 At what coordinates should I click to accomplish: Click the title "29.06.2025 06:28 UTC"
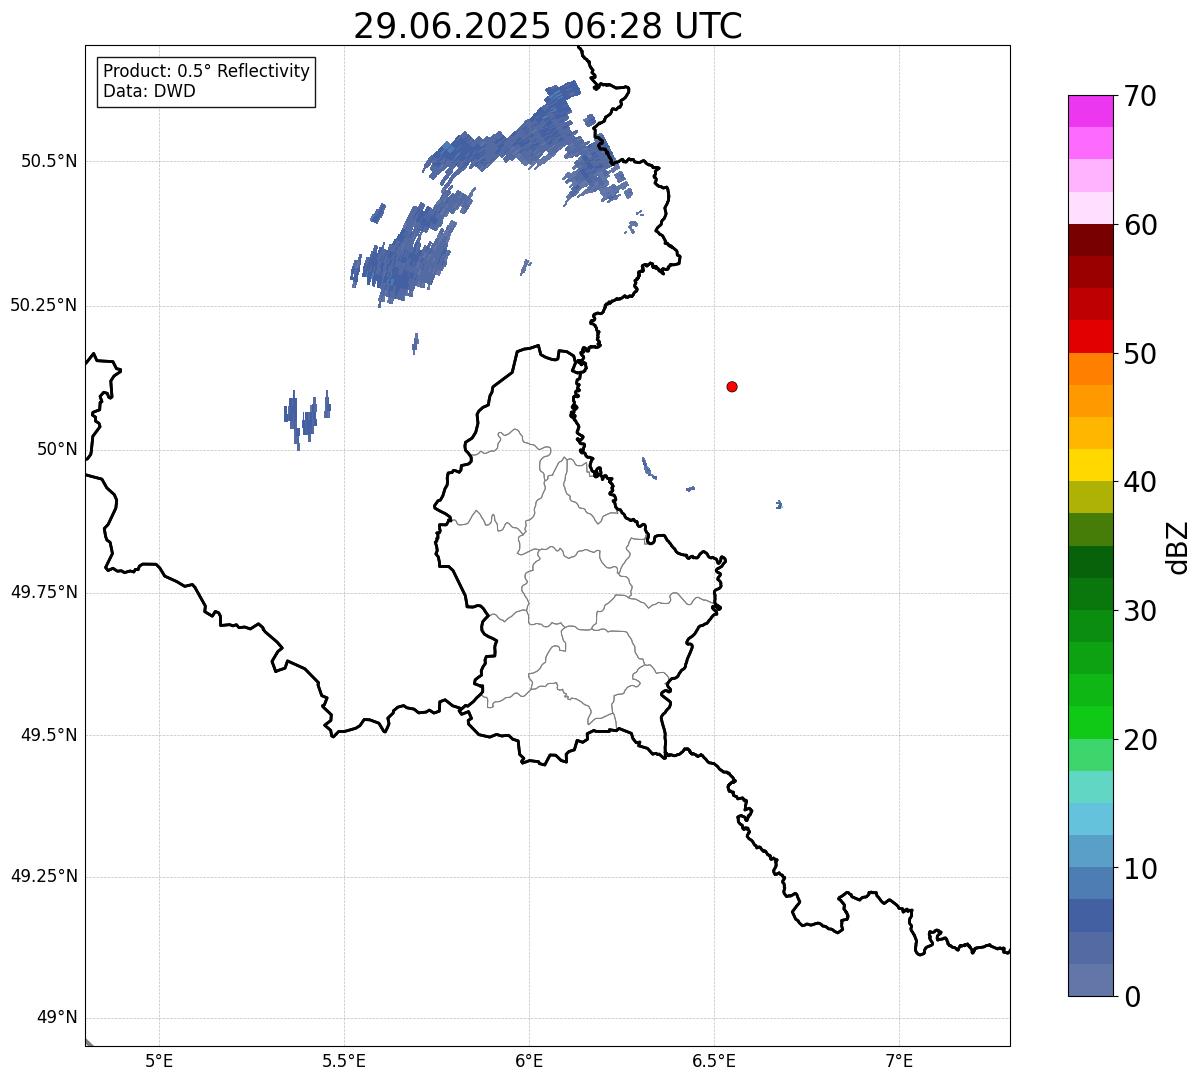[548, 26]
